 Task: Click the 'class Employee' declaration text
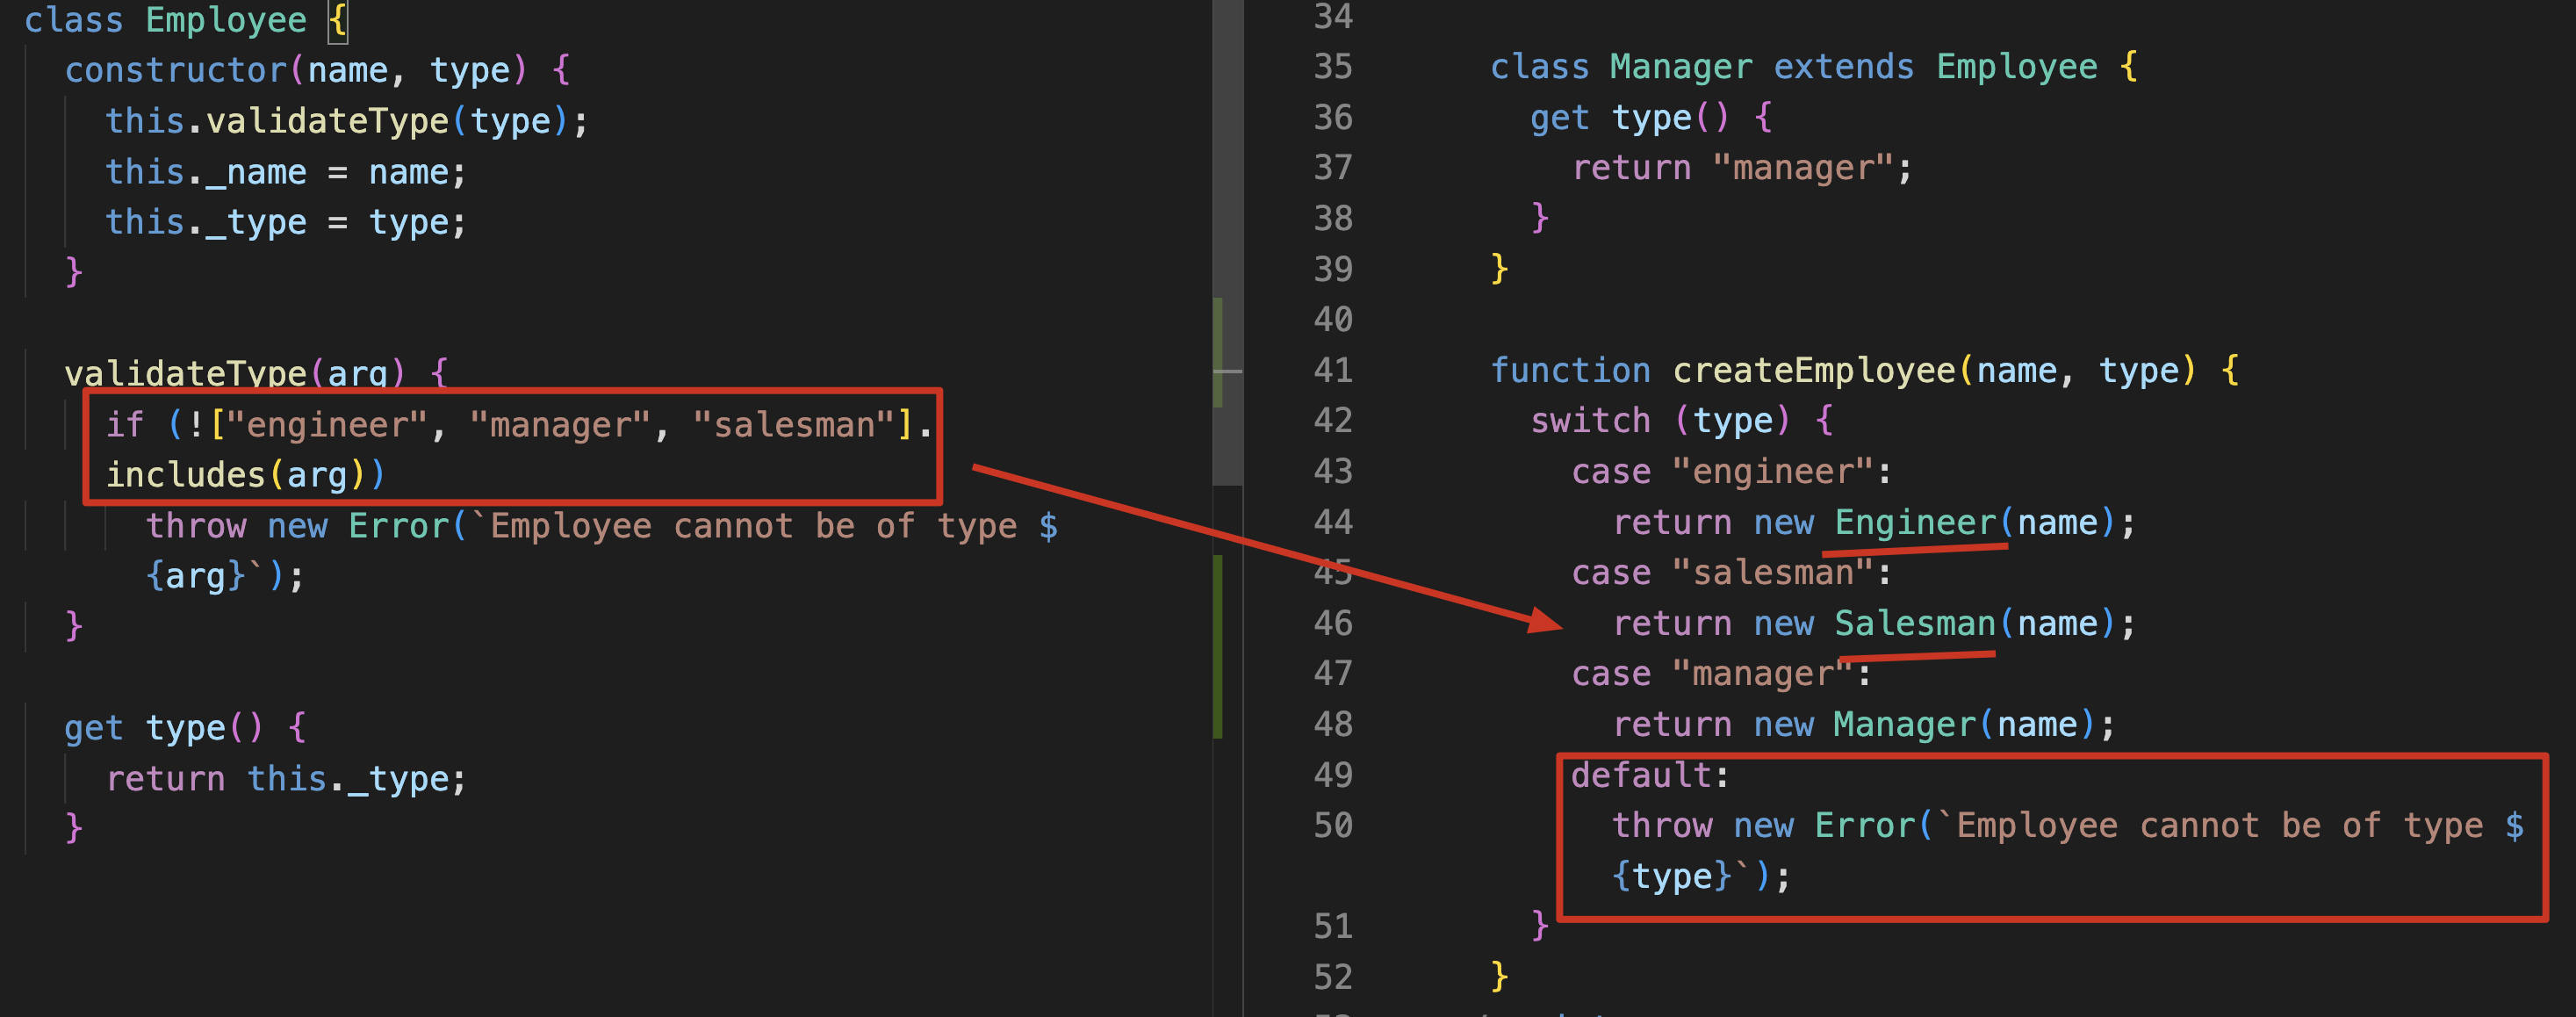pos(165,20)
